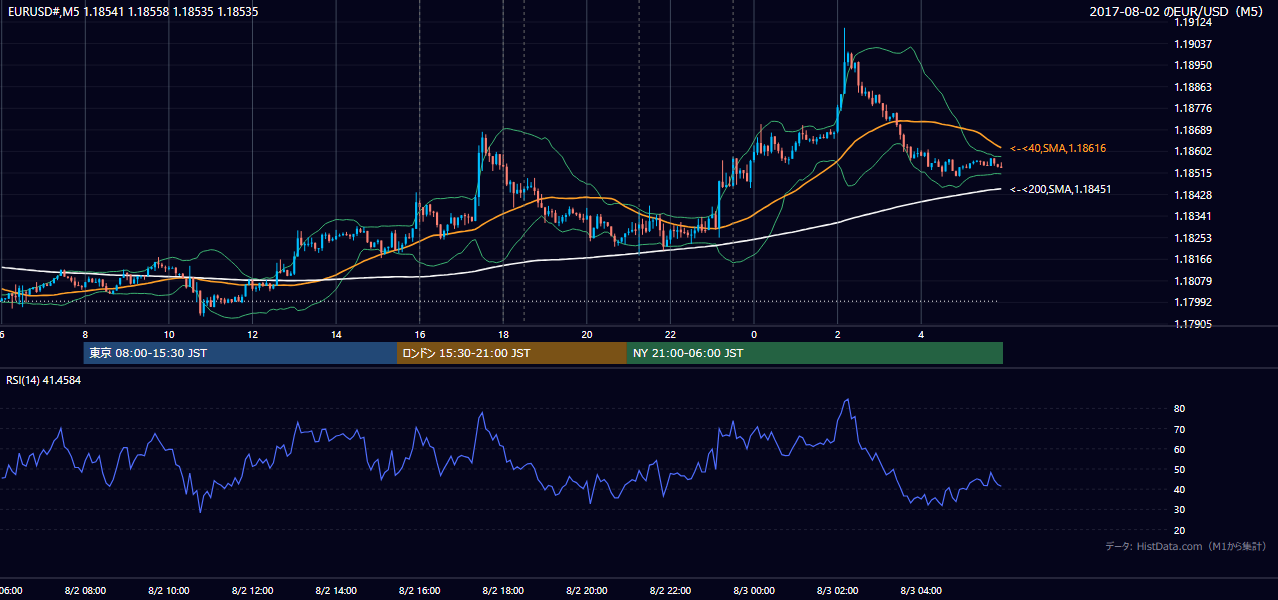Image resolution: width=1278 pixels, height=600 pixels.
Task: Click the 8/2 18:00 time axis label
Action: point(505,591)
